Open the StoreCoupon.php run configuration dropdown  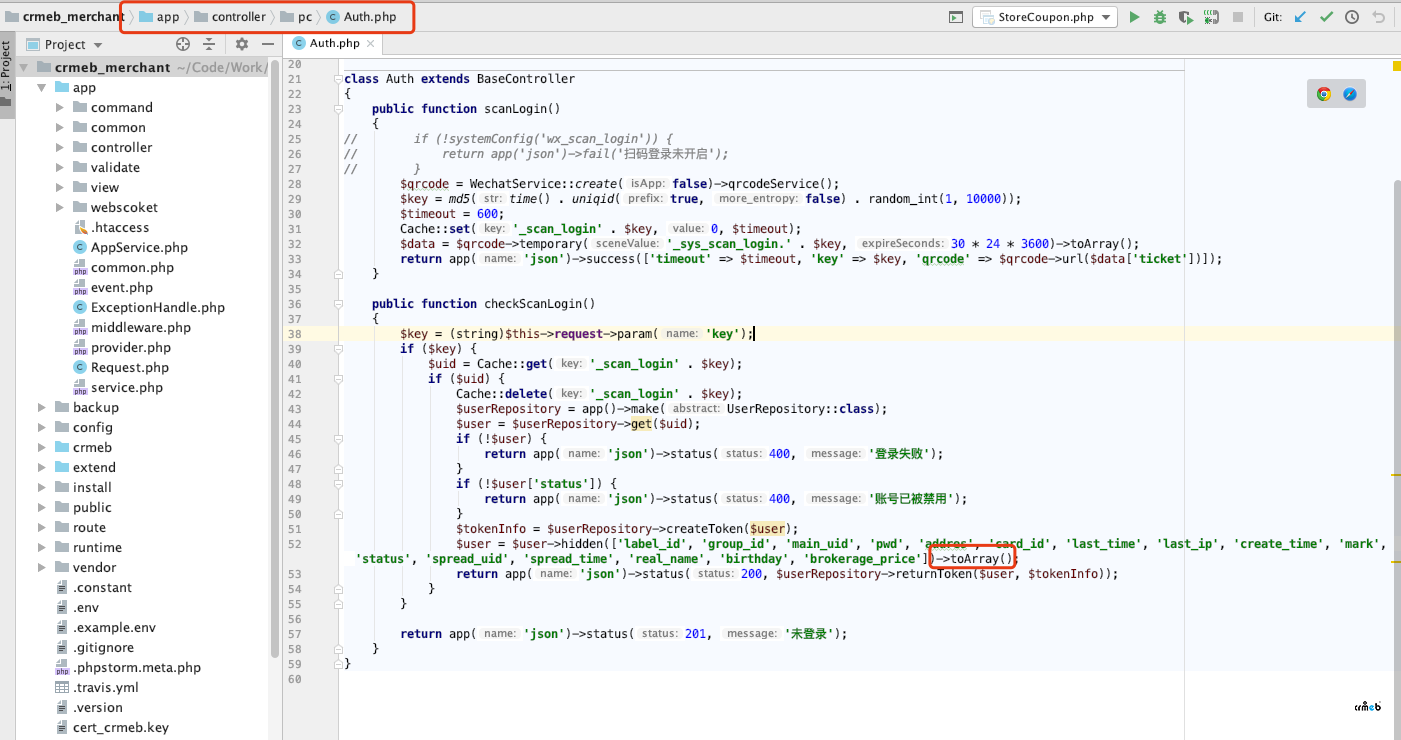[1045, 17]
